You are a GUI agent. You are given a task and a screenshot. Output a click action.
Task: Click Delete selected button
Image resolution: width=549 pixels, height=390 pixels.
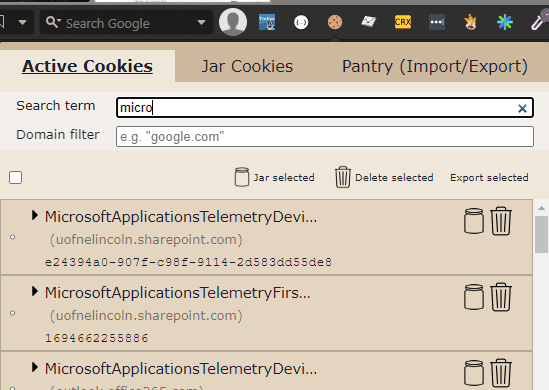point(384,177)
